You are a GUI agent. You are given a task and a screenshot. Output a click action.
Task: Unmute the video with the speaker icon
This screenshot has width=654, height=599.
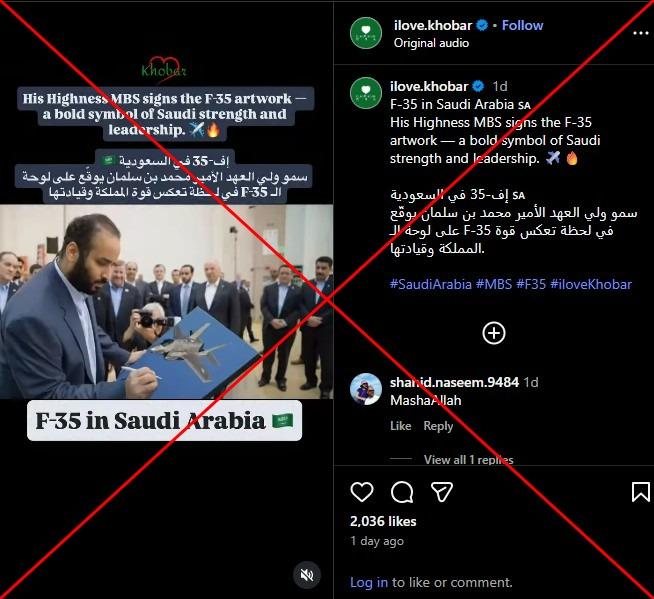[307, 575]
